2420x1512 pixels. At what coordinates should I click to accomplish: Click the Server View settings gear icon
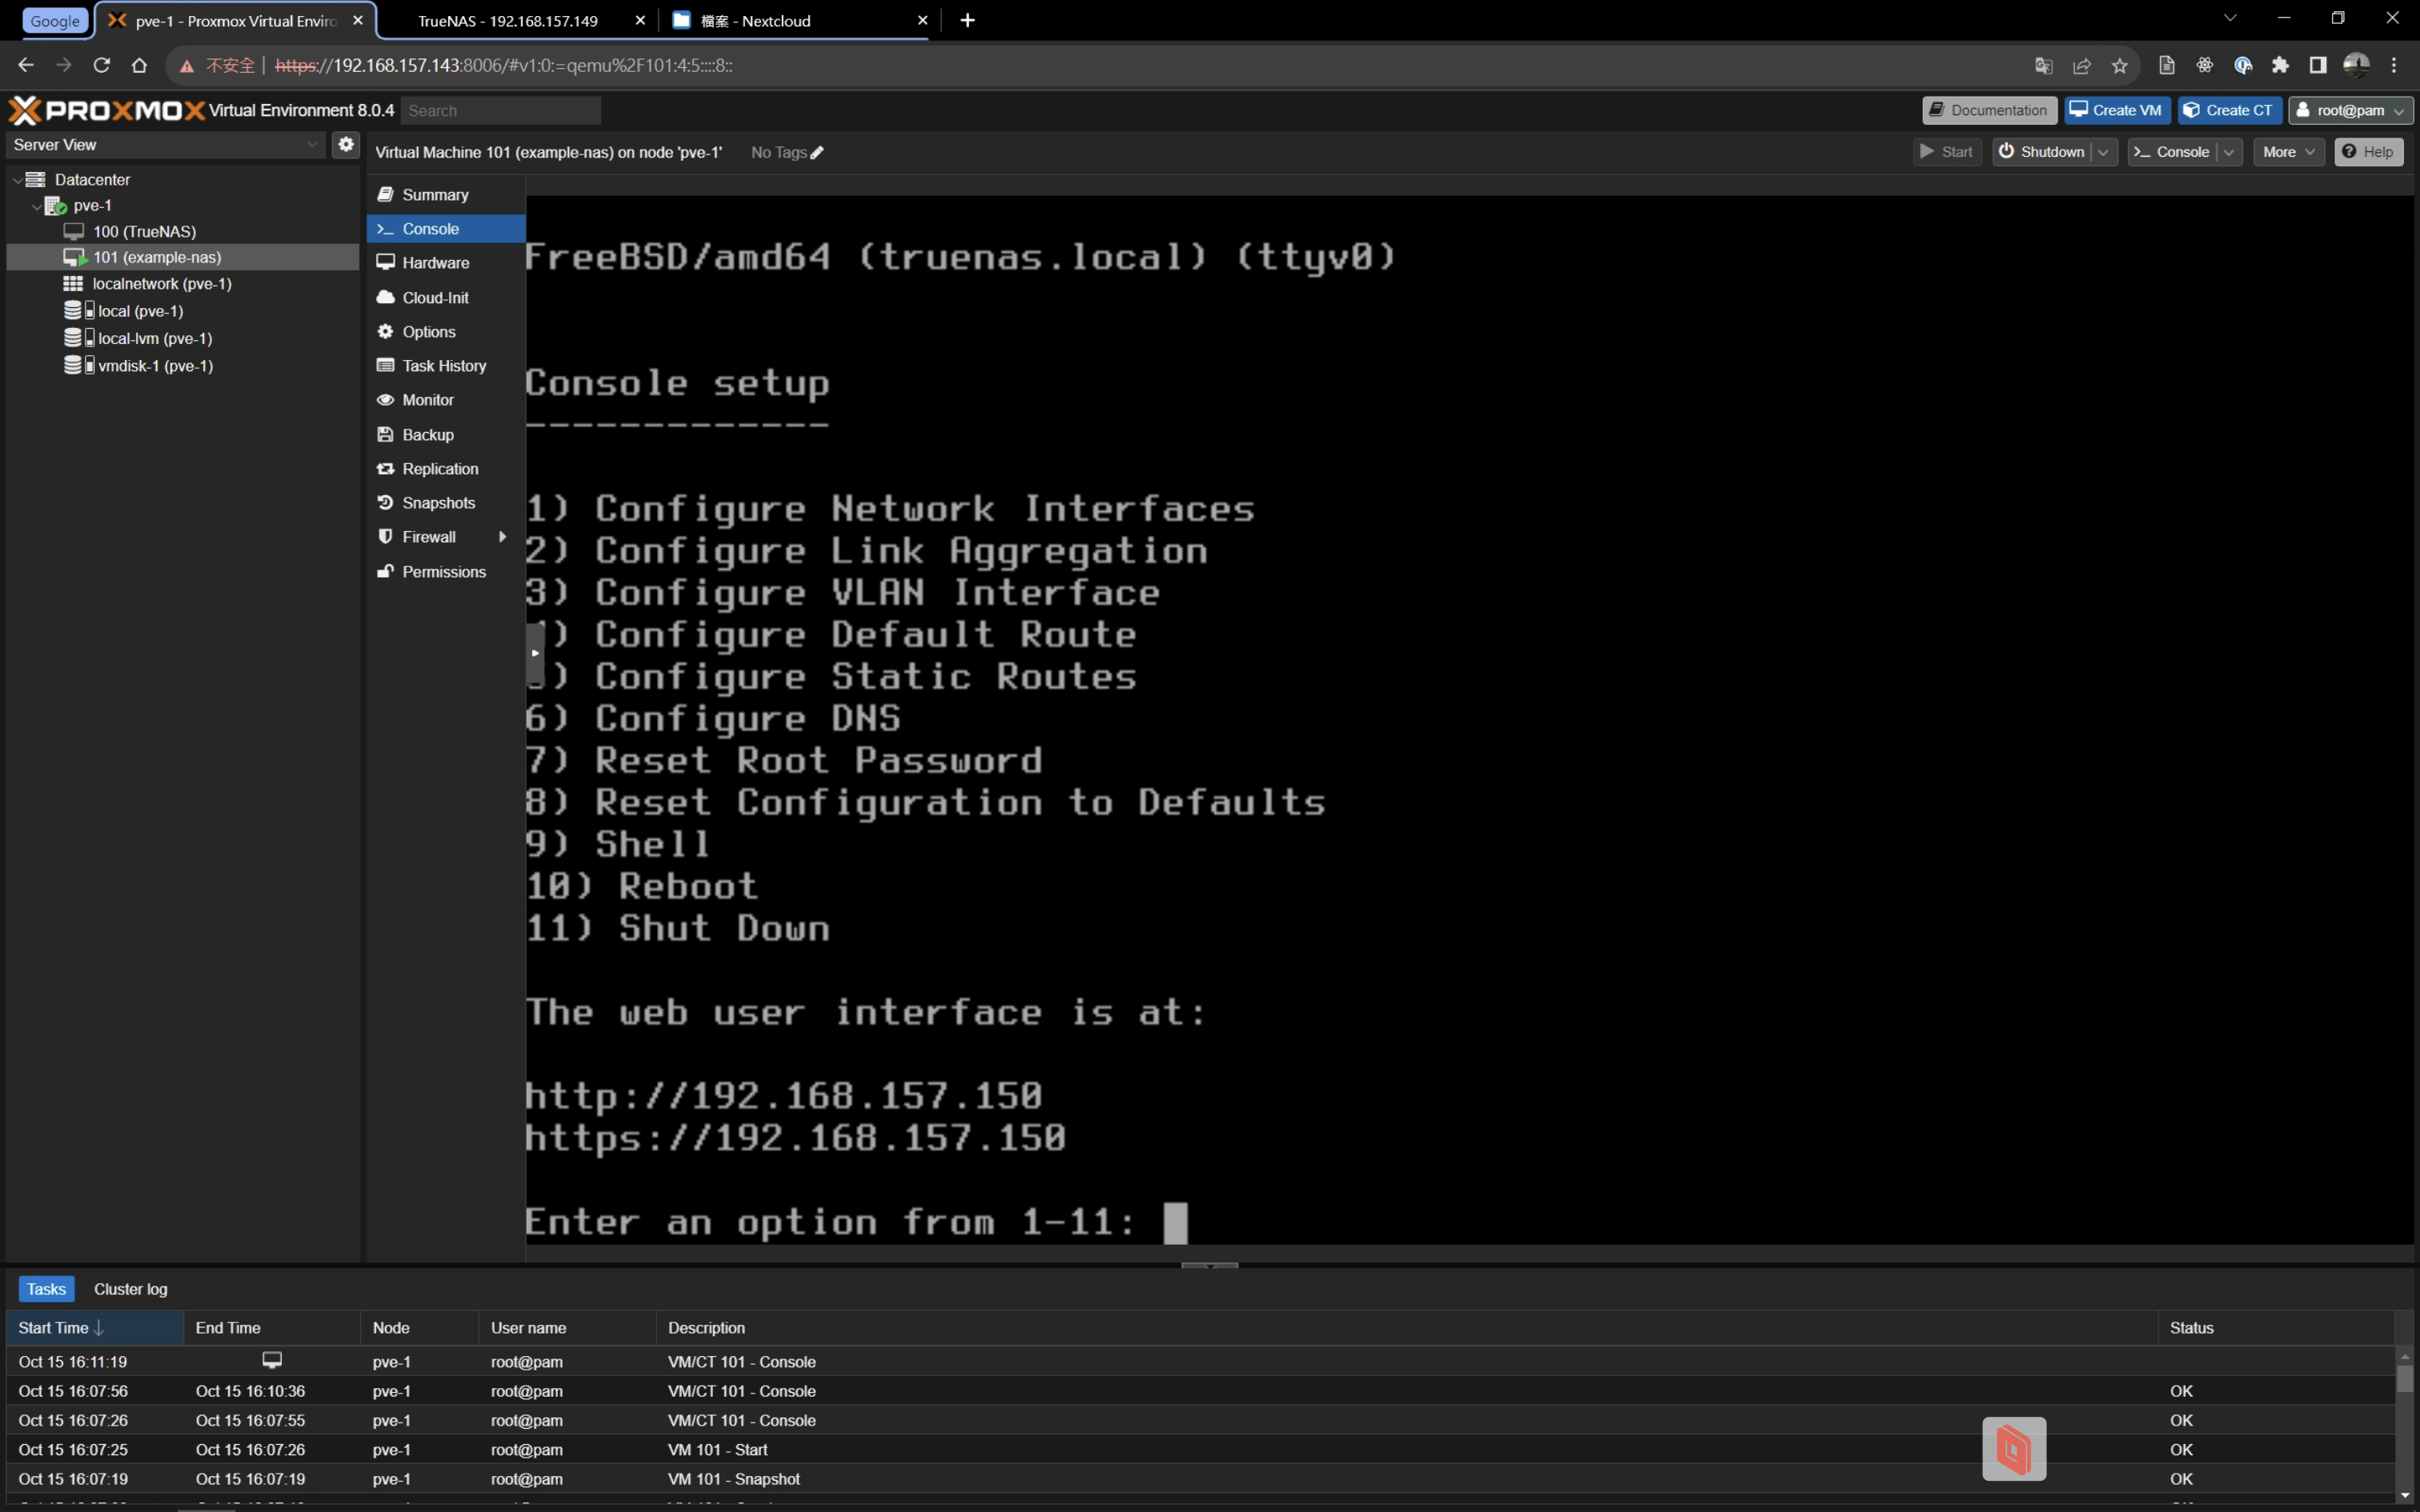346,144
